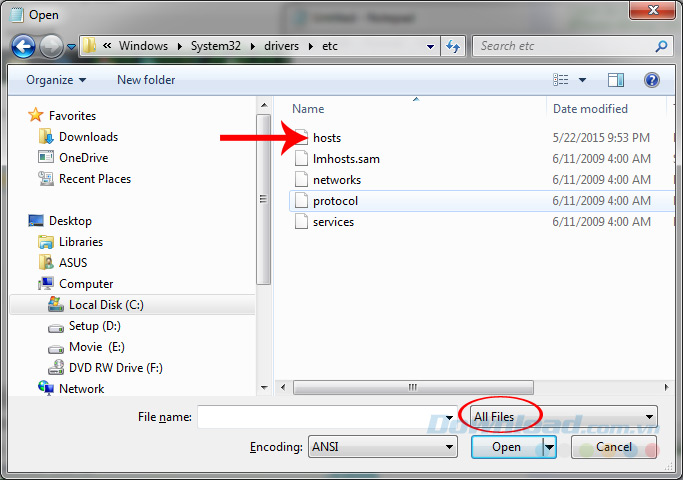Click the Recent Places icon
This screenshot has width=683, height=480.
coord(46,178)
